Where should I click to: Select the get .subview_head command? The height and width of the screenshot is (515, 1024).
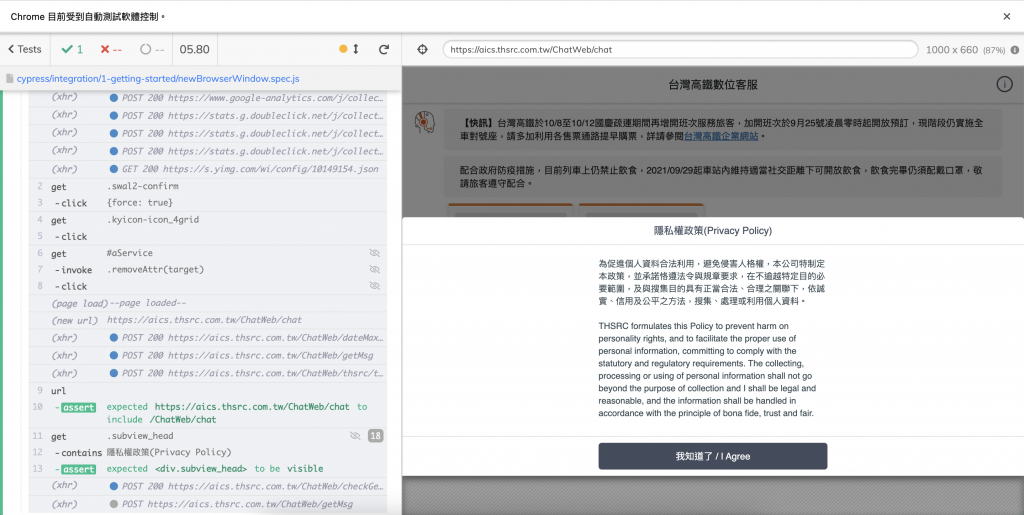pyautogui.click(x=208, y=436)
